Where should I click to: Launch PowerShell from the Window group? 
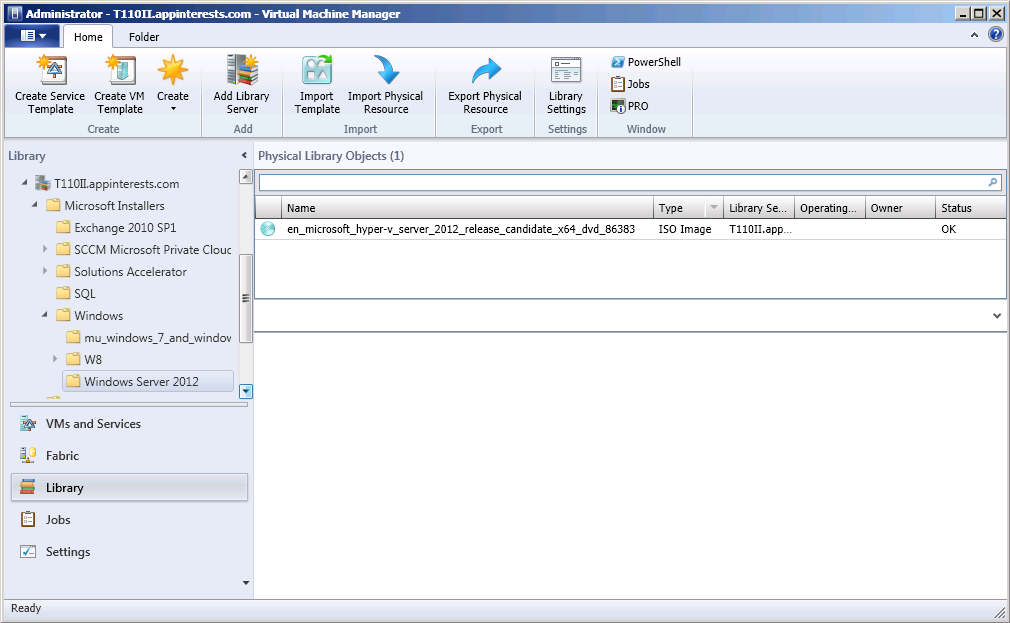point(646,62)
